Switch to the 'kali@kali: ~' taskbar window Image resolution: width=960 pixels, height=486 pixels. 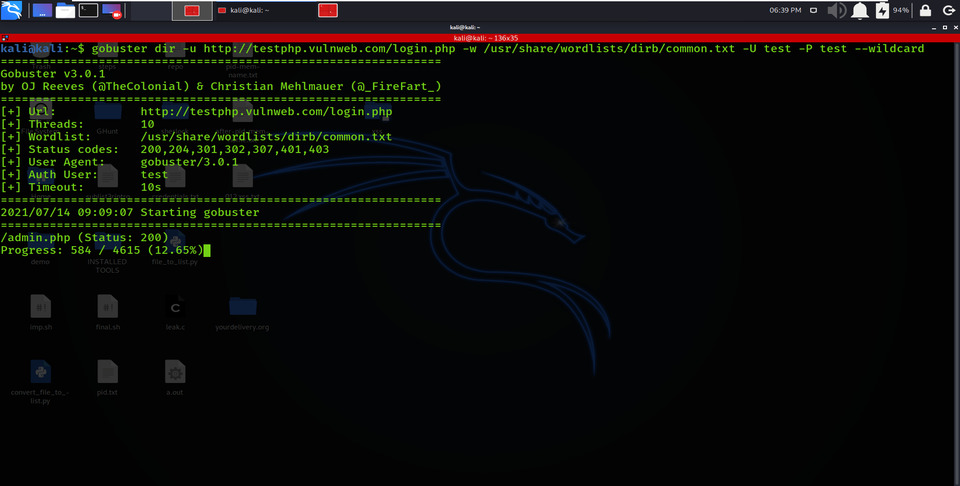point(244,10)
